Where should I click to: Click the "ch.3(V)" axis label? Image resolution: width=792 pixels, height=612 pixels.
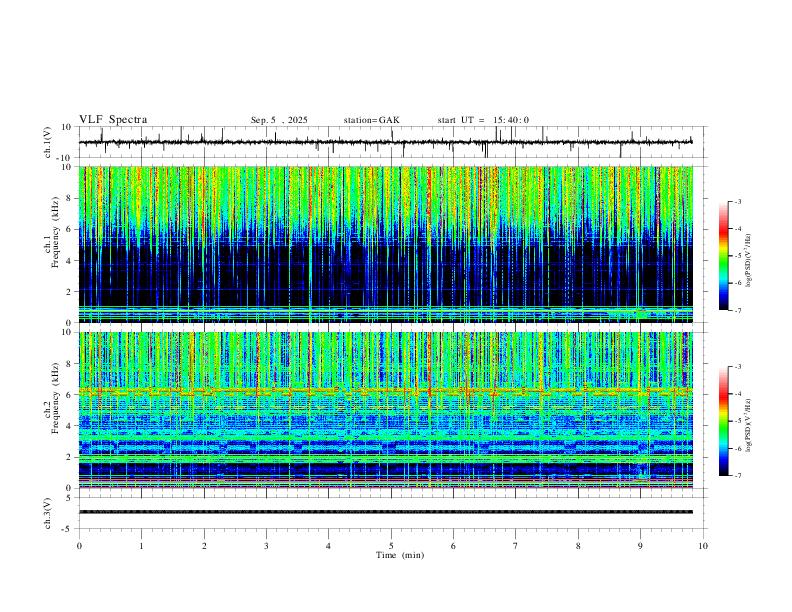(48, 513)
